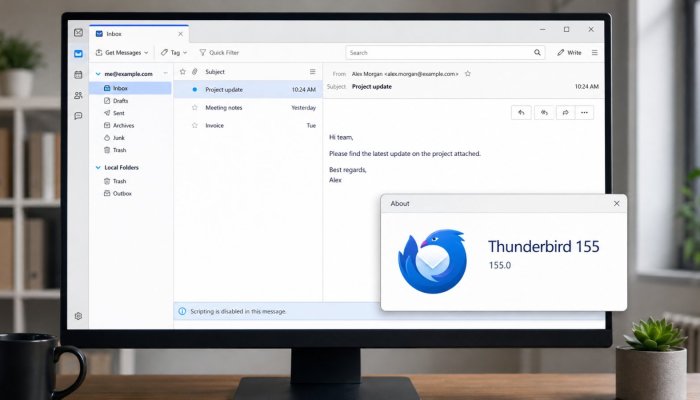Screen dimensions: 700x400
Task: Collapse the Local Folders tree
Action: click(98, 167)
